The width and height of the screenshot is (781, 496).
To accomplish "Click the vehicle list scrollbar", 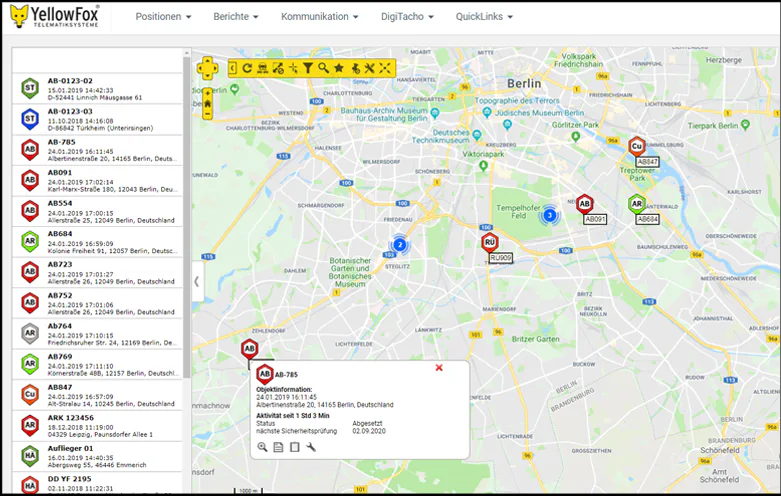I will [187, 217].
